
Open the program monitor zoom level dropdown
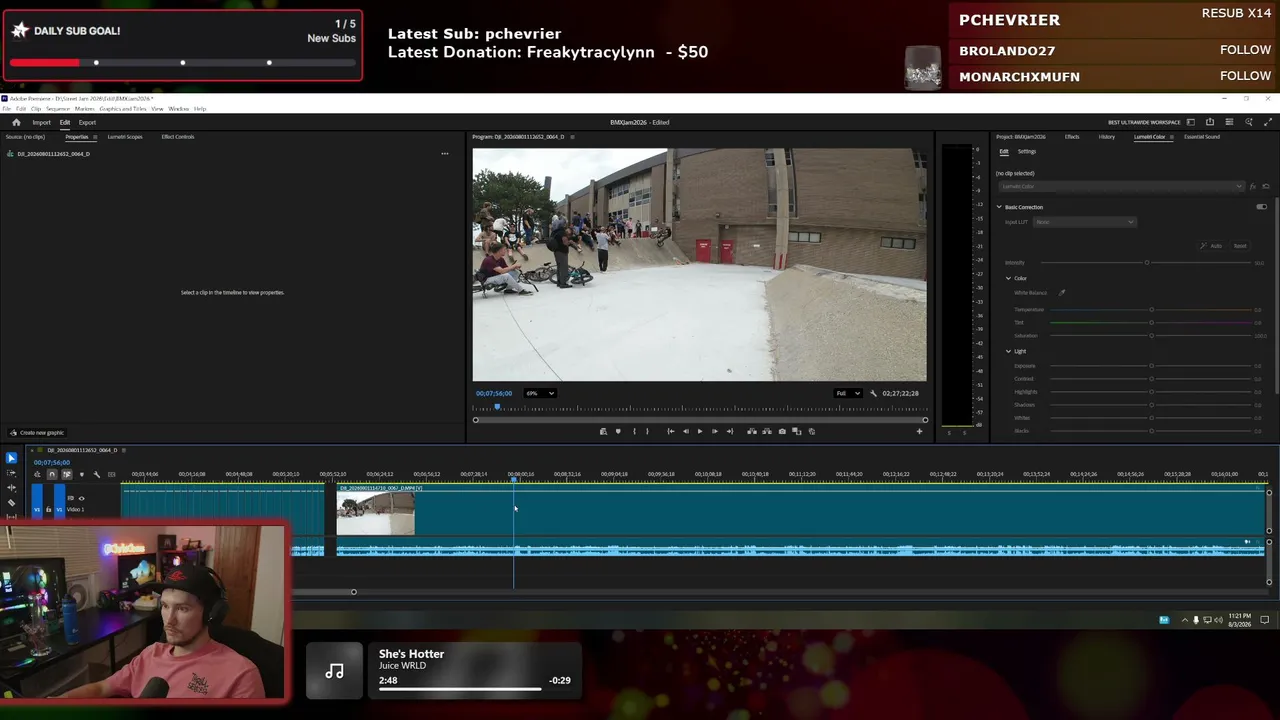(541, 393)
